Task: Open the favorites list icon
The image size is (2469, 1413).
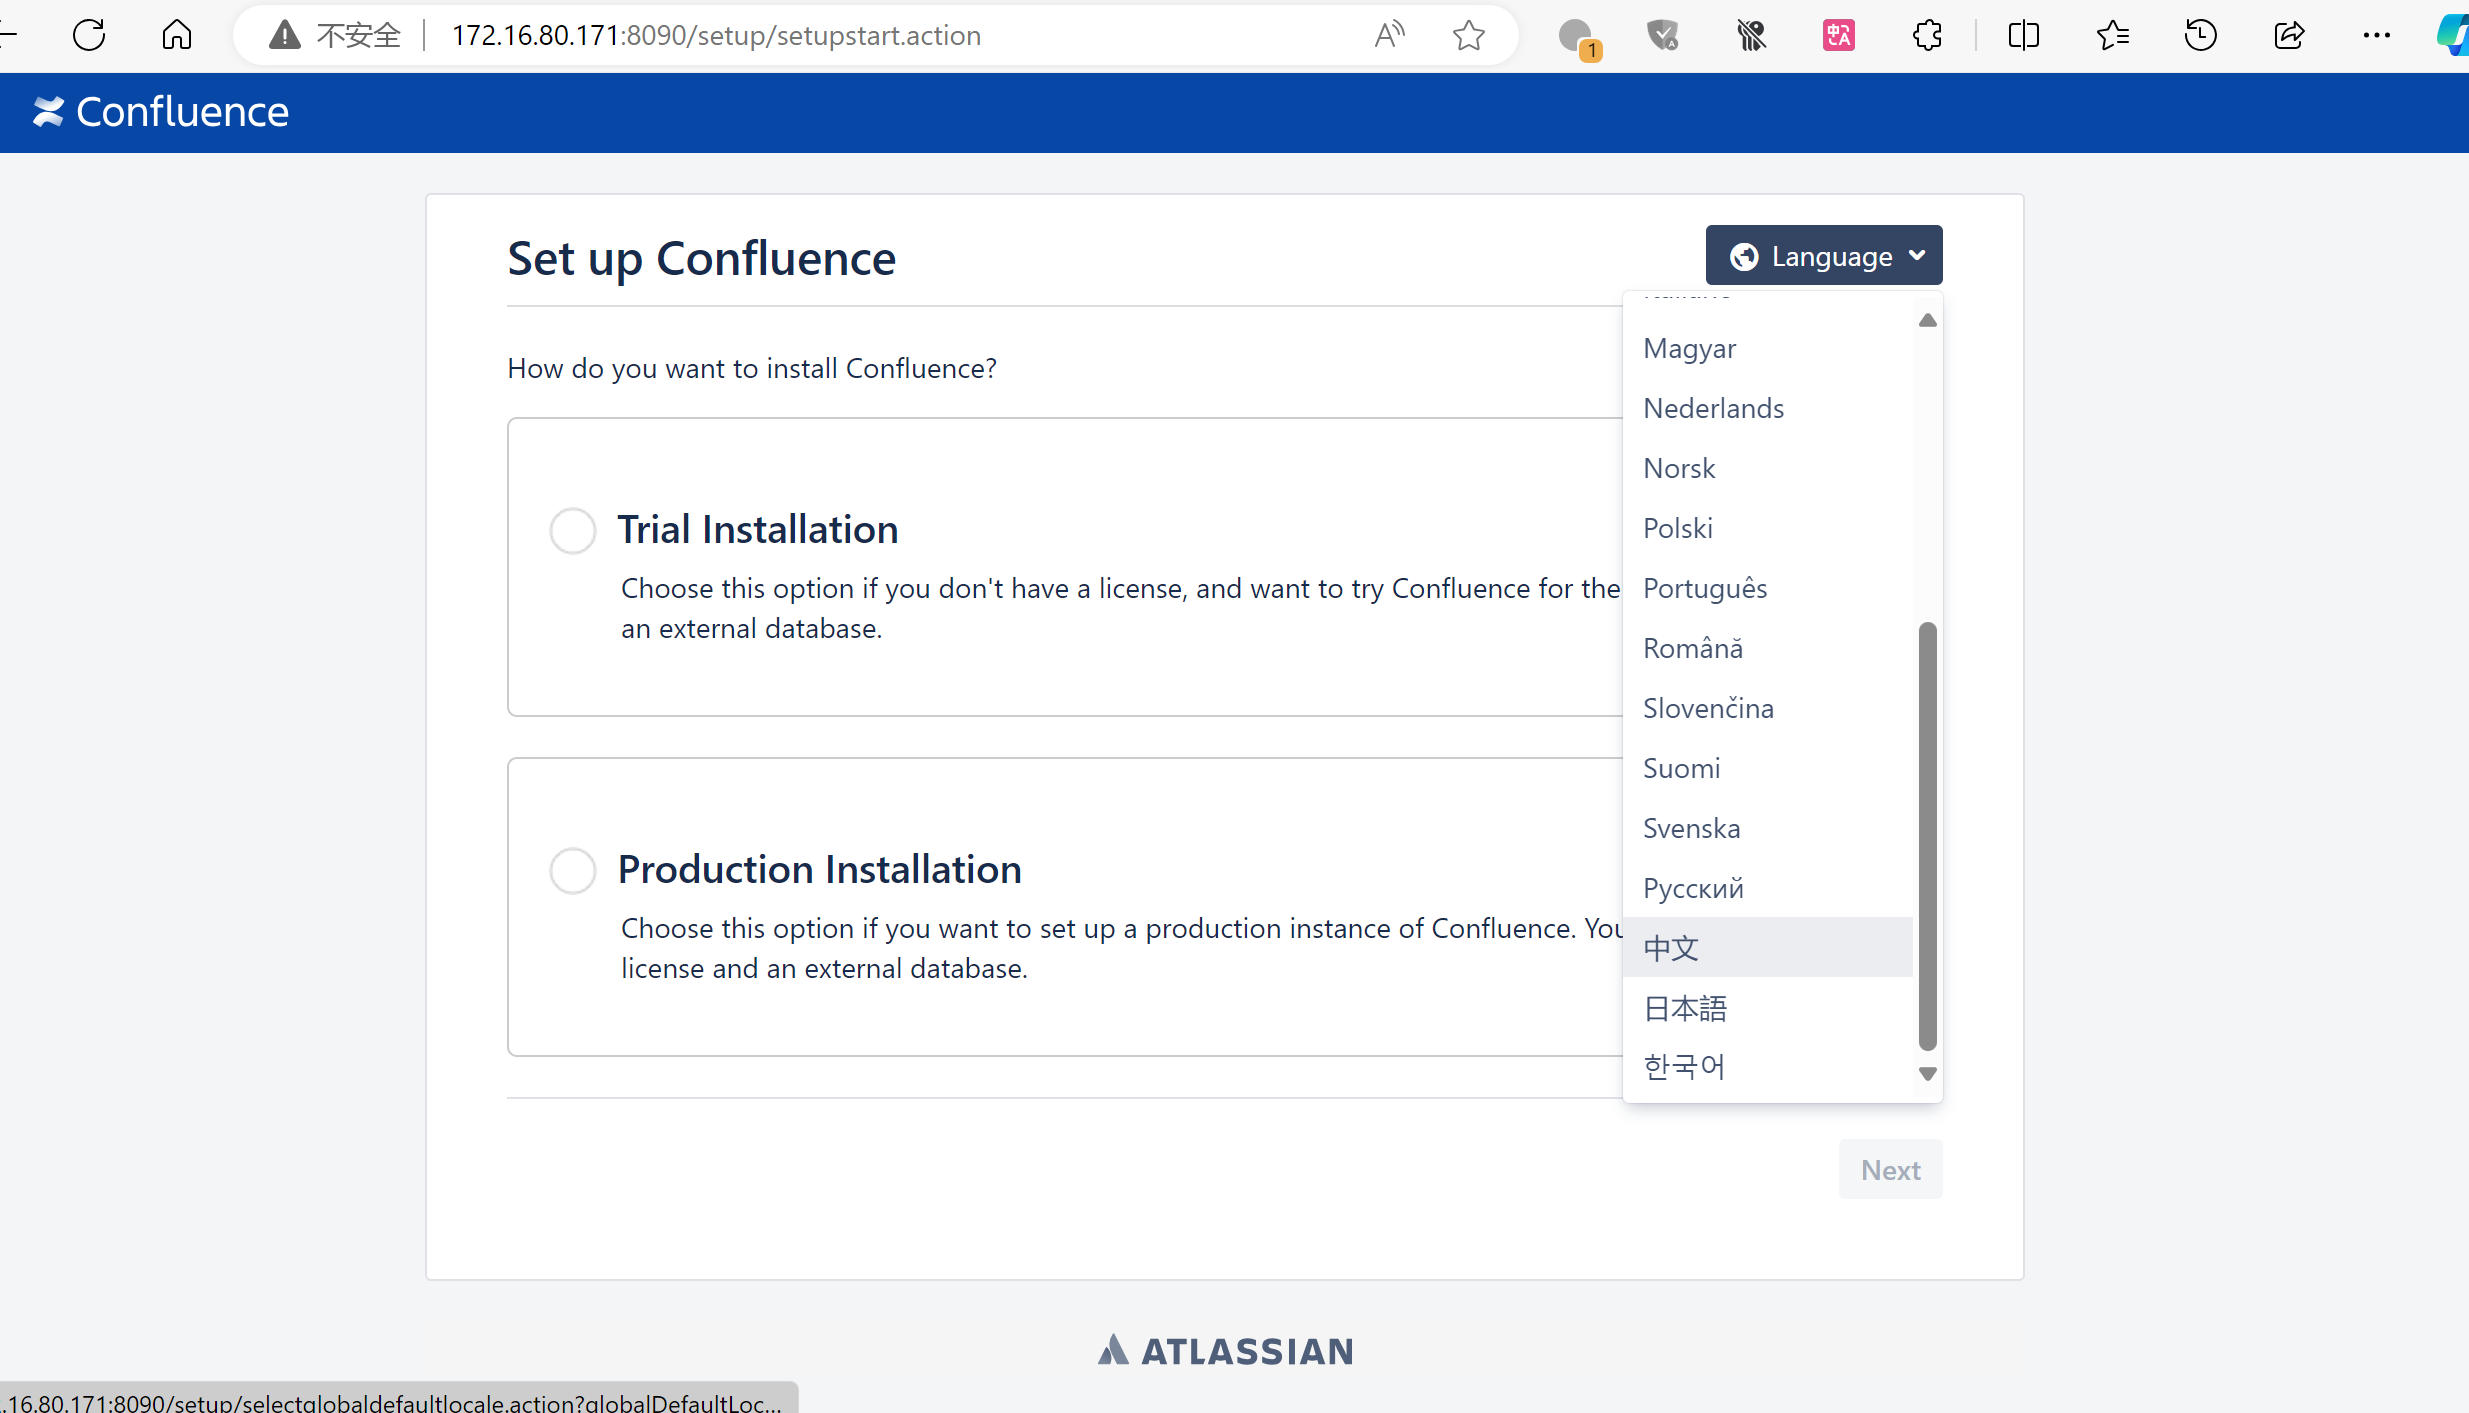Action: click(2112, 36)
